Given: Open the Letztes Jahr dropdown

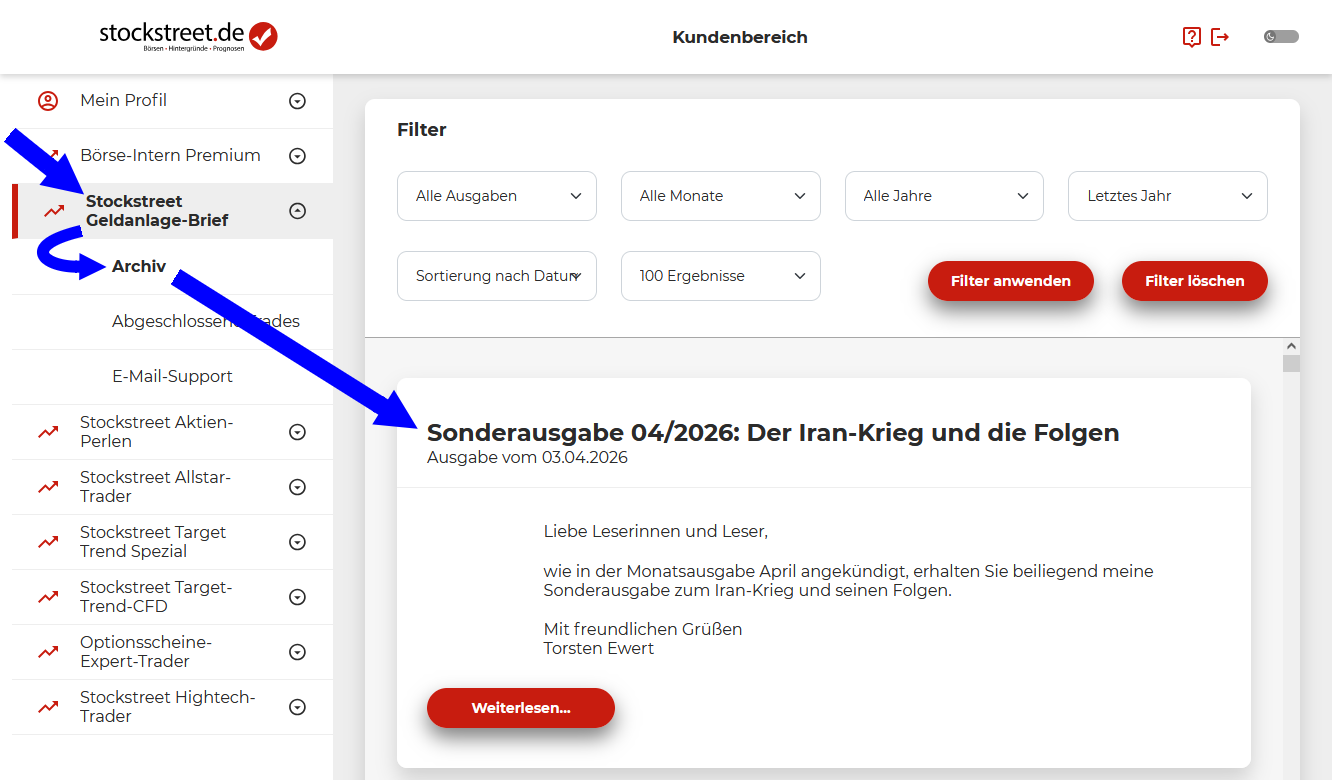Looking at the screenshot, I should tap(1167, 196).
